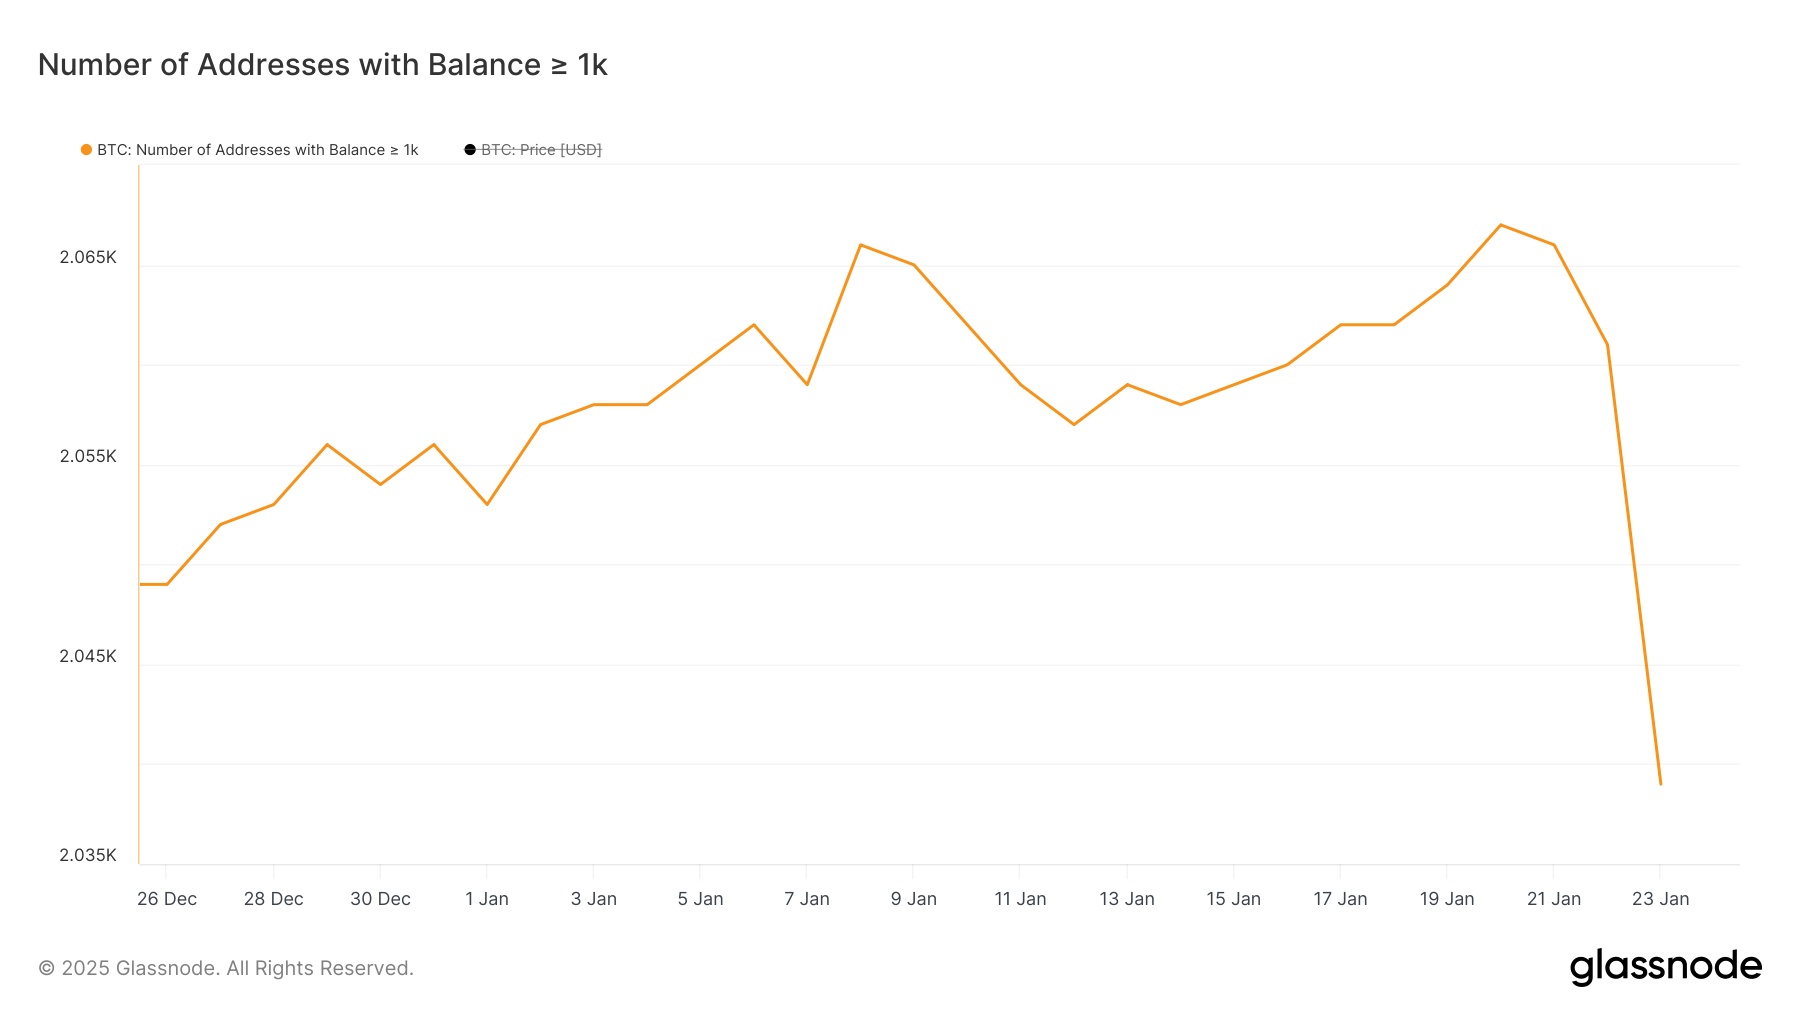Select the 2.045K y-axis value
This screenshot has height=1013, width=1800.
88,656
